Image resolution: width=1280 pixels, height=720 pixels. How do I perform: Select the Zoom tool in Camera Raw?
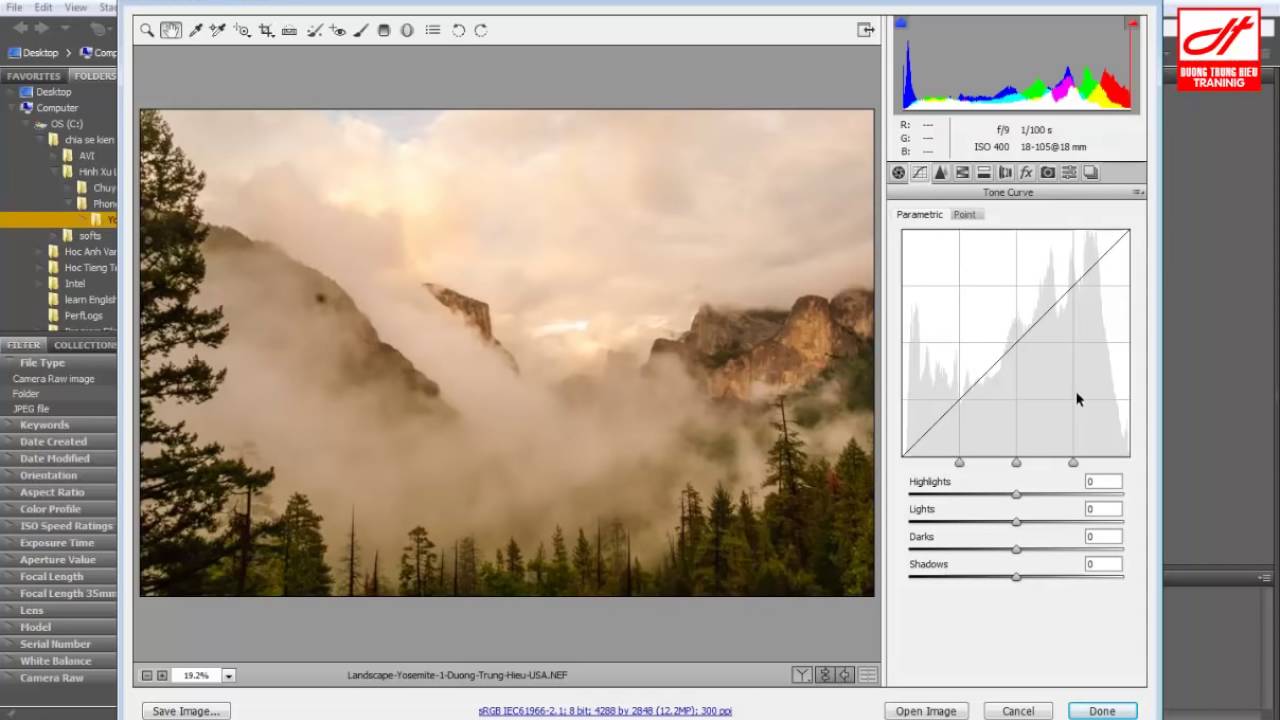(x=147, y=31)
